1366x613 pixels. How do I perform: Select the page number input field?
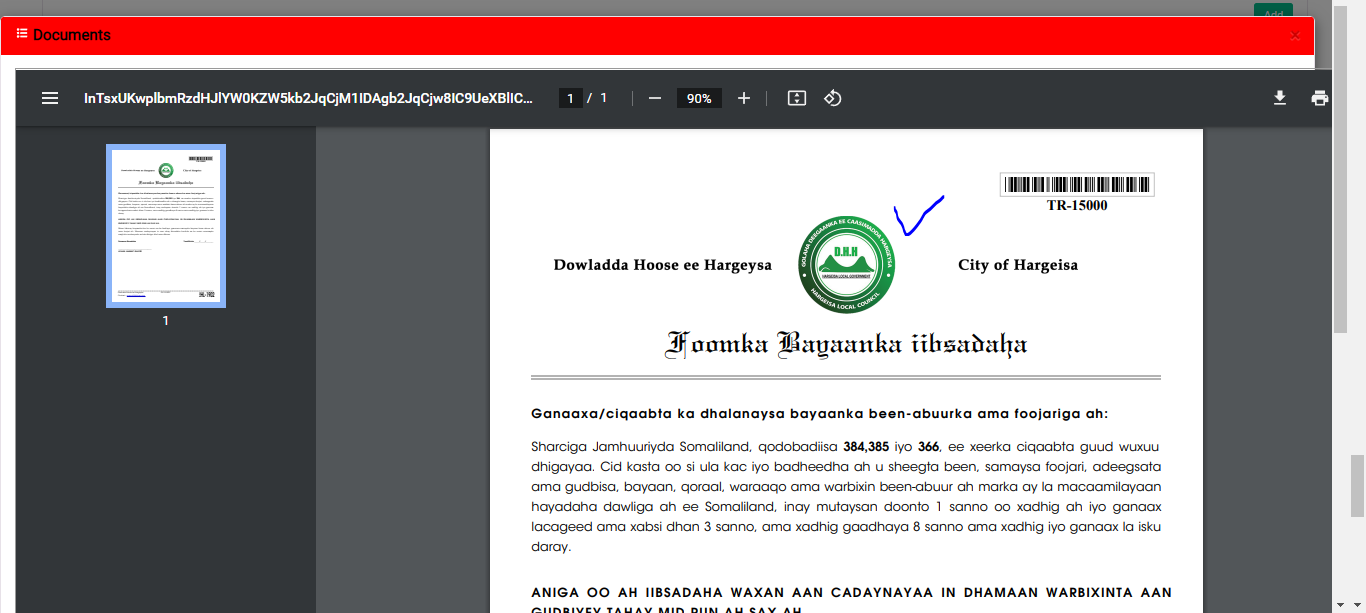tap(570, 98)
